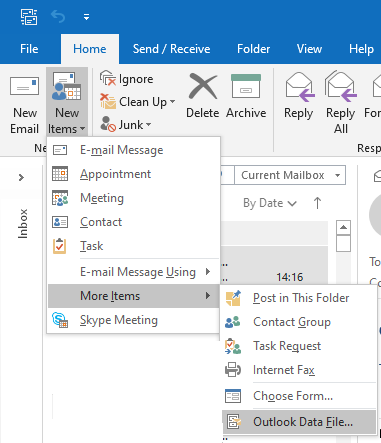The image size is (381, 443).
Task: Switch to the View tab
Action: [x=309, y=49]
